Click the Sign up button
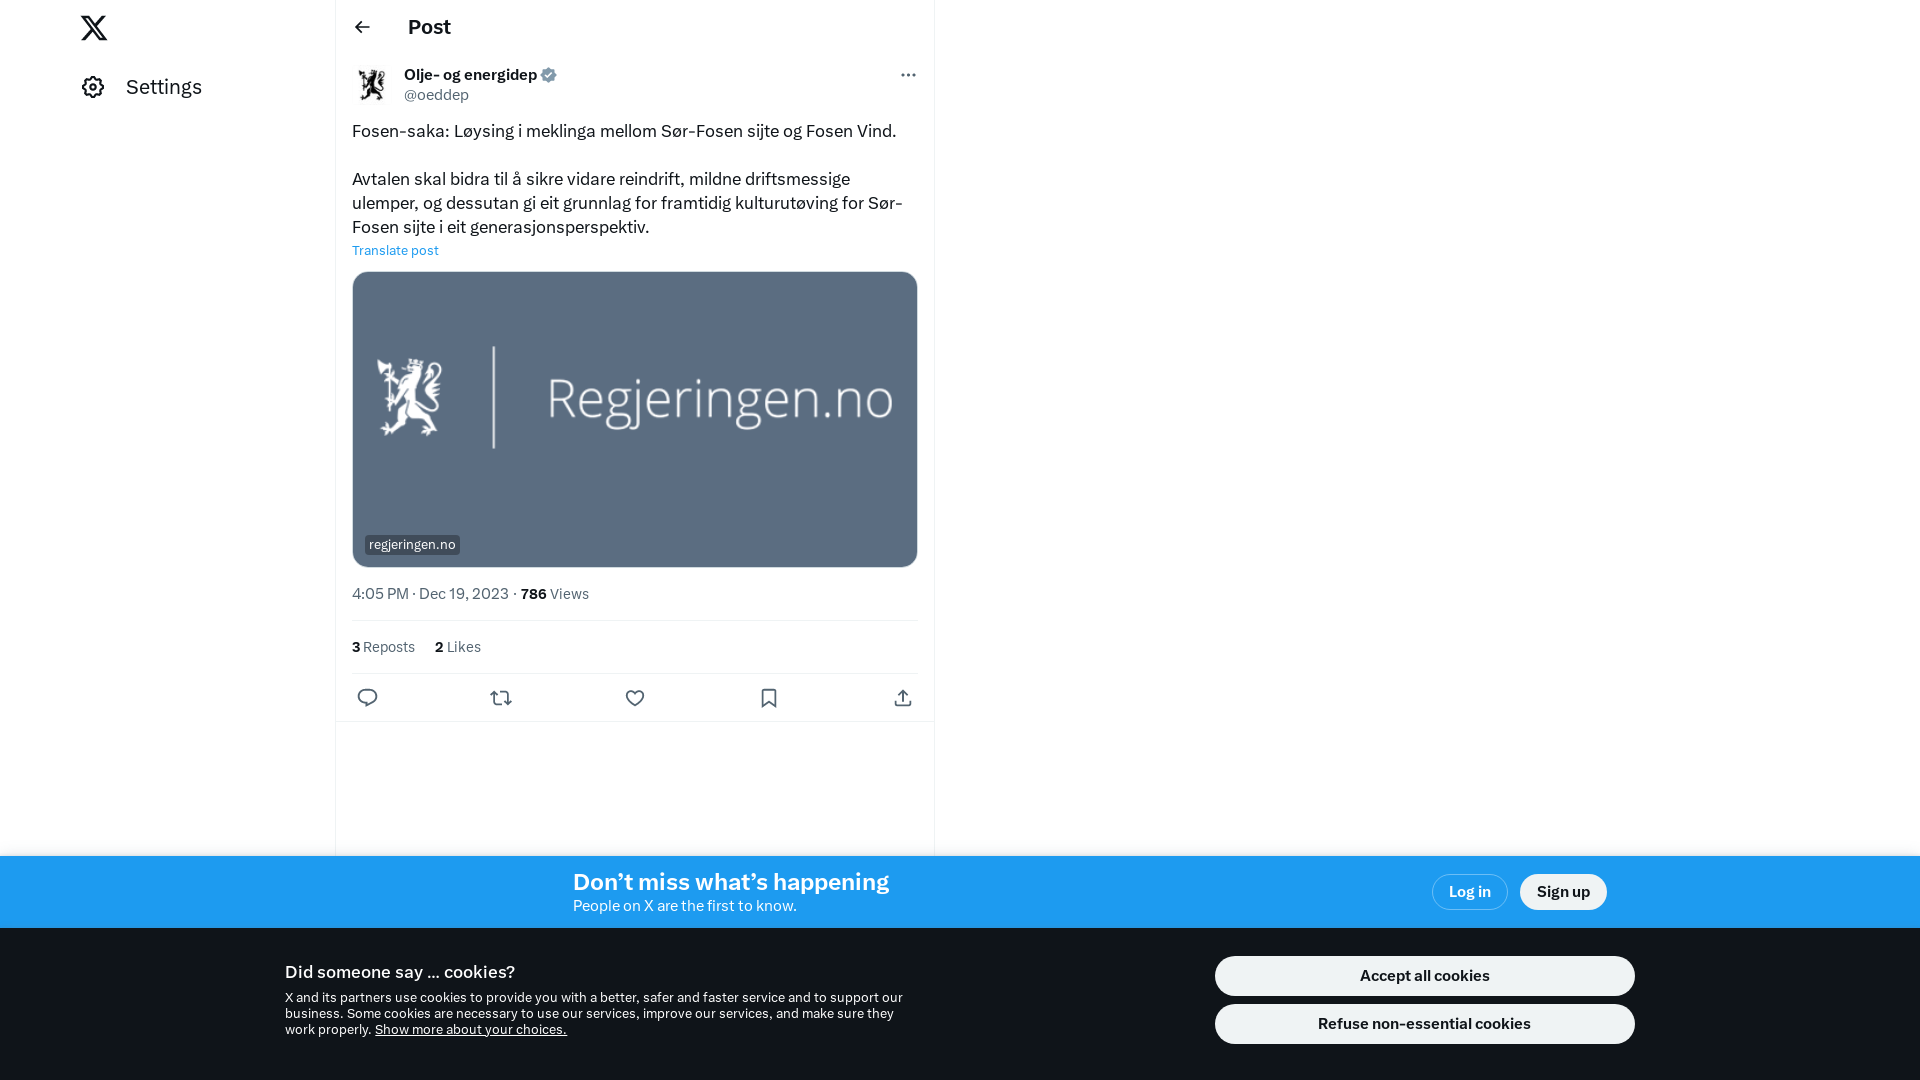Image resolution: width=1920 pixels, height=1080 pixels. (x=1563, y=892)
